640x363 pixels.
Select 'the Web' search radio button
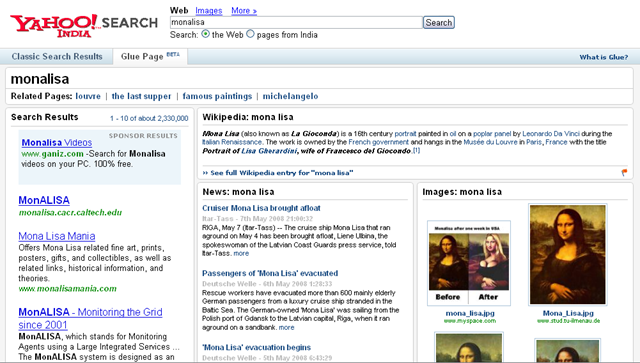pyautogui.click(x=206, y=34)
